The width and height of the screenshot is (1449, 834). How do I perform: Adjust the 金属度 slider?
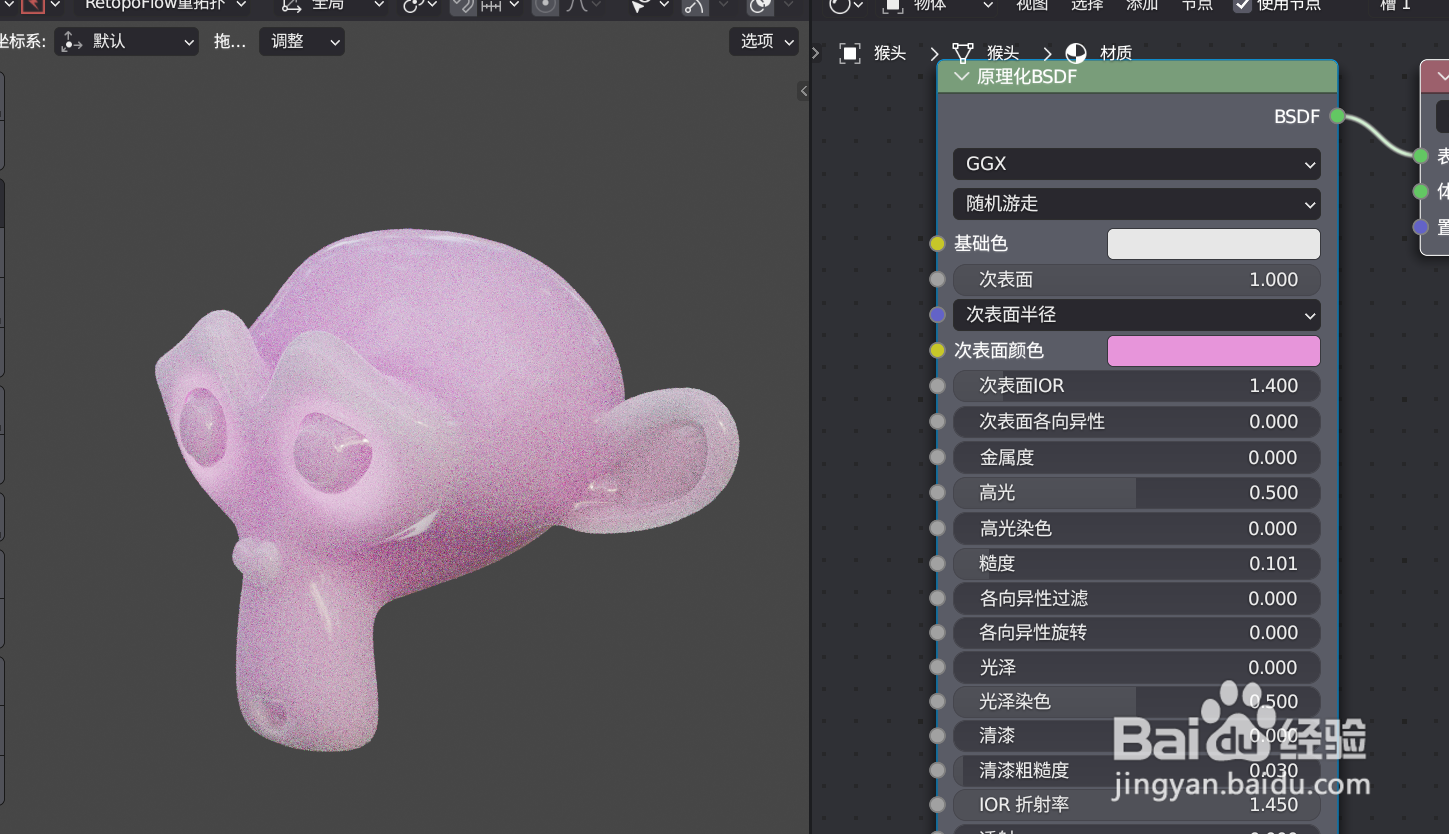[1137, 457]
